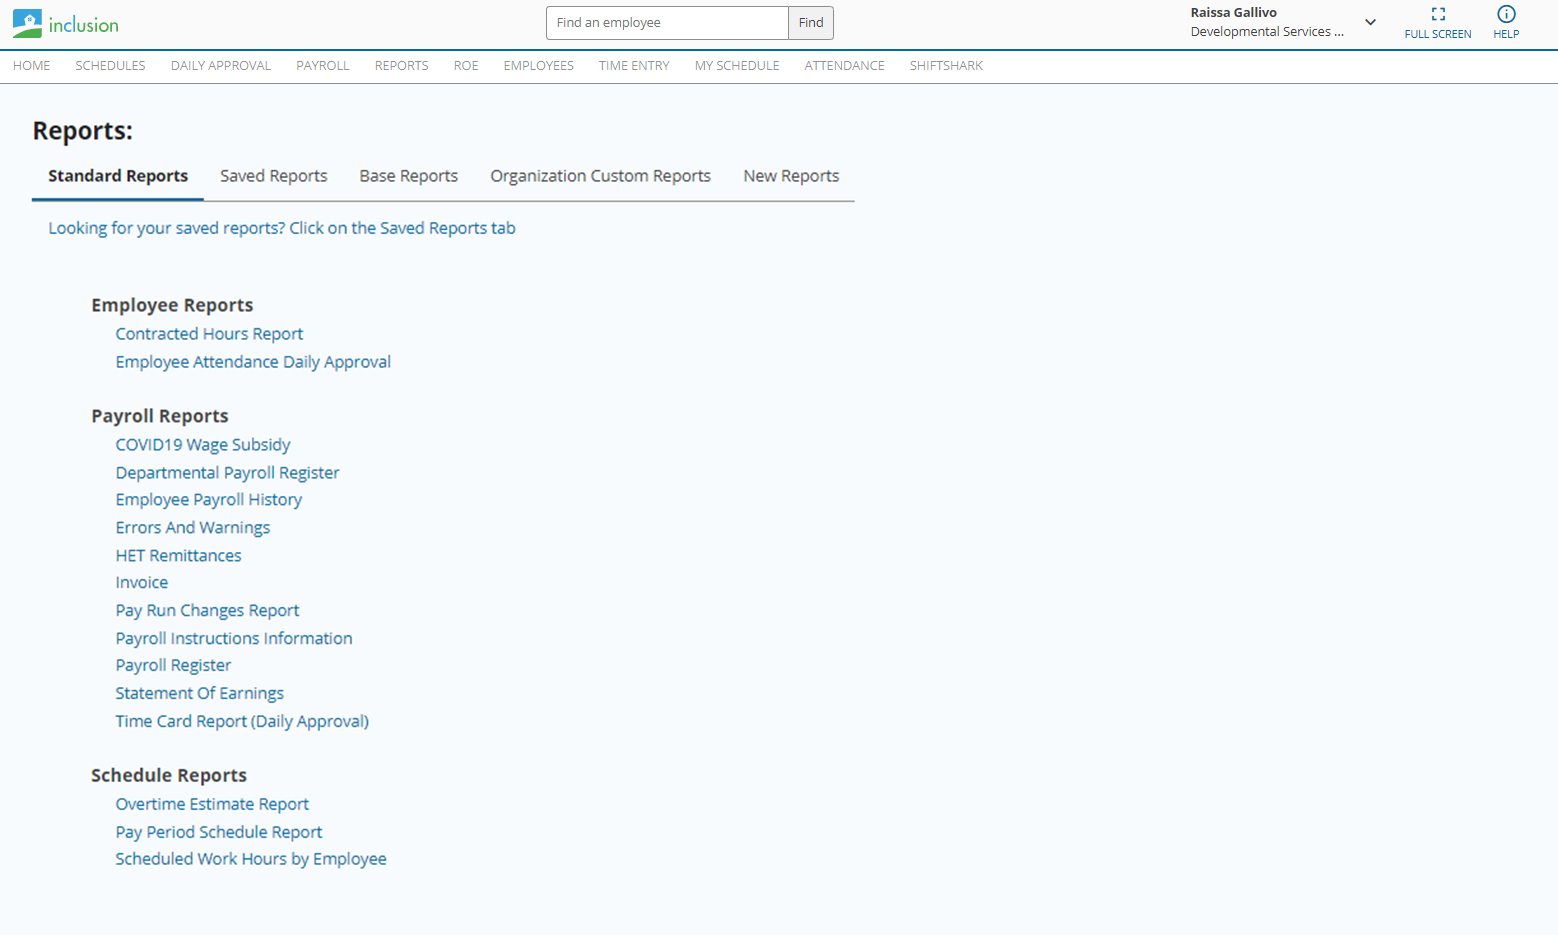This screenshot has height=935, width=1558.
Task: Open the SCHEDULES menu
Action: point(110,66)
